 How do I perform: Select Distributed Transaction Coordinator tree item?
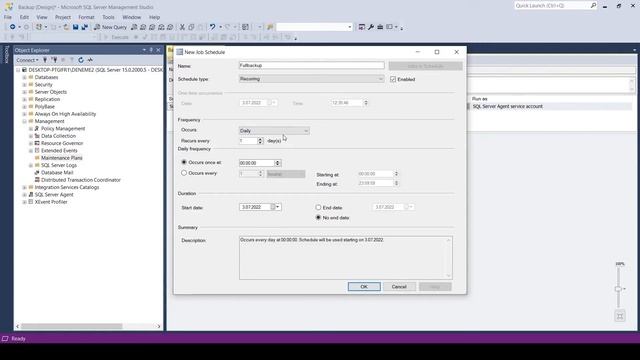click(x=81, y=180)
